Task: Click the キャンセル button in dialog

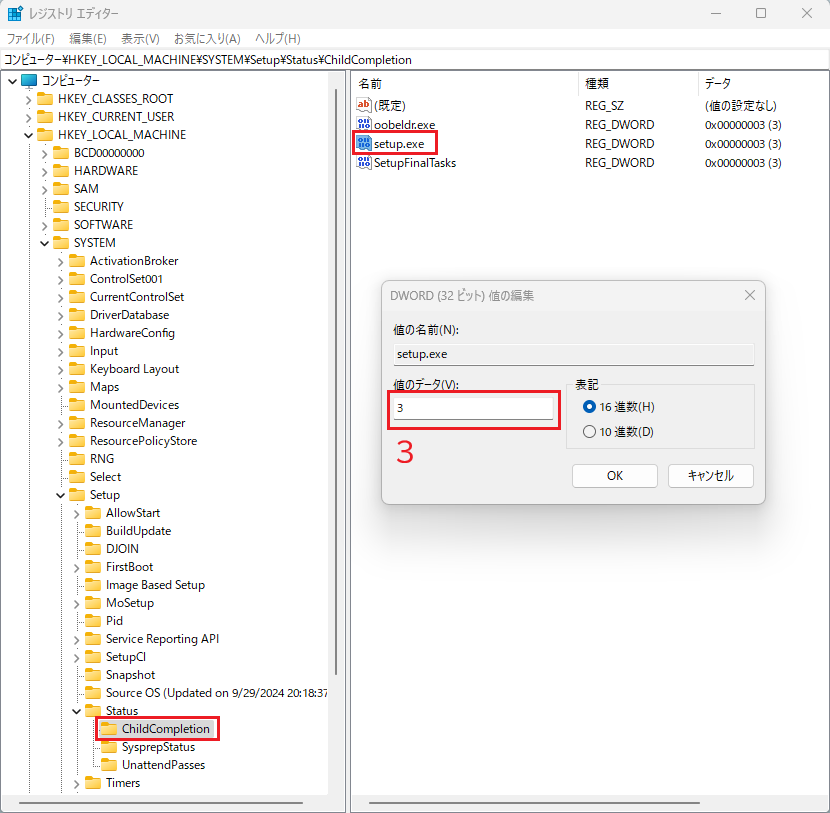Action: click(x=710, y=475)
